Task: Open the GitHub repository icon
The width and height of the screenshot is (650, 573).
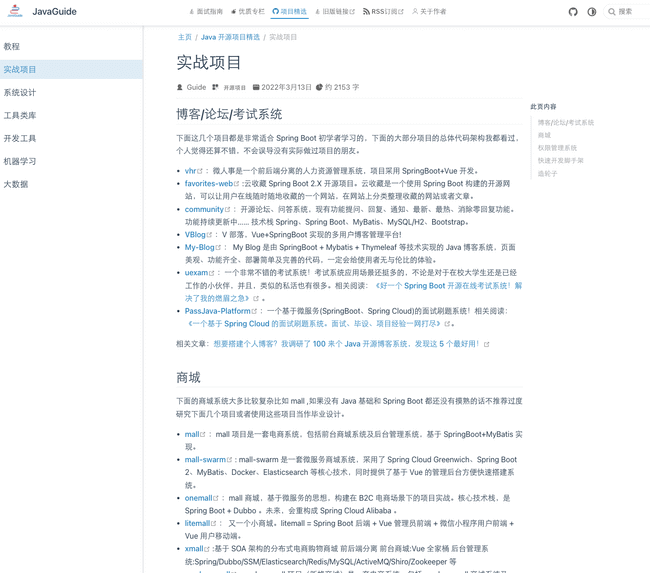Action: click(x=573, y=12)
